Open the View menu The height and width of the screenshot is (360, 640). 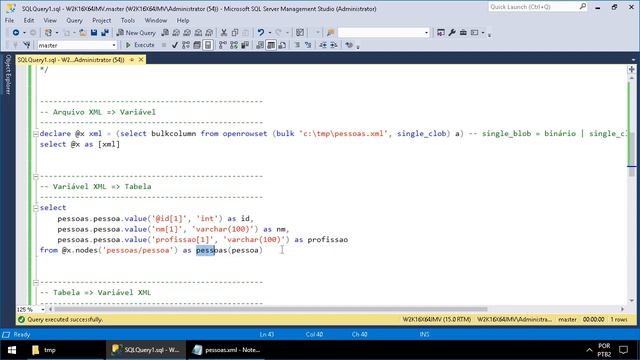(50, 20)
